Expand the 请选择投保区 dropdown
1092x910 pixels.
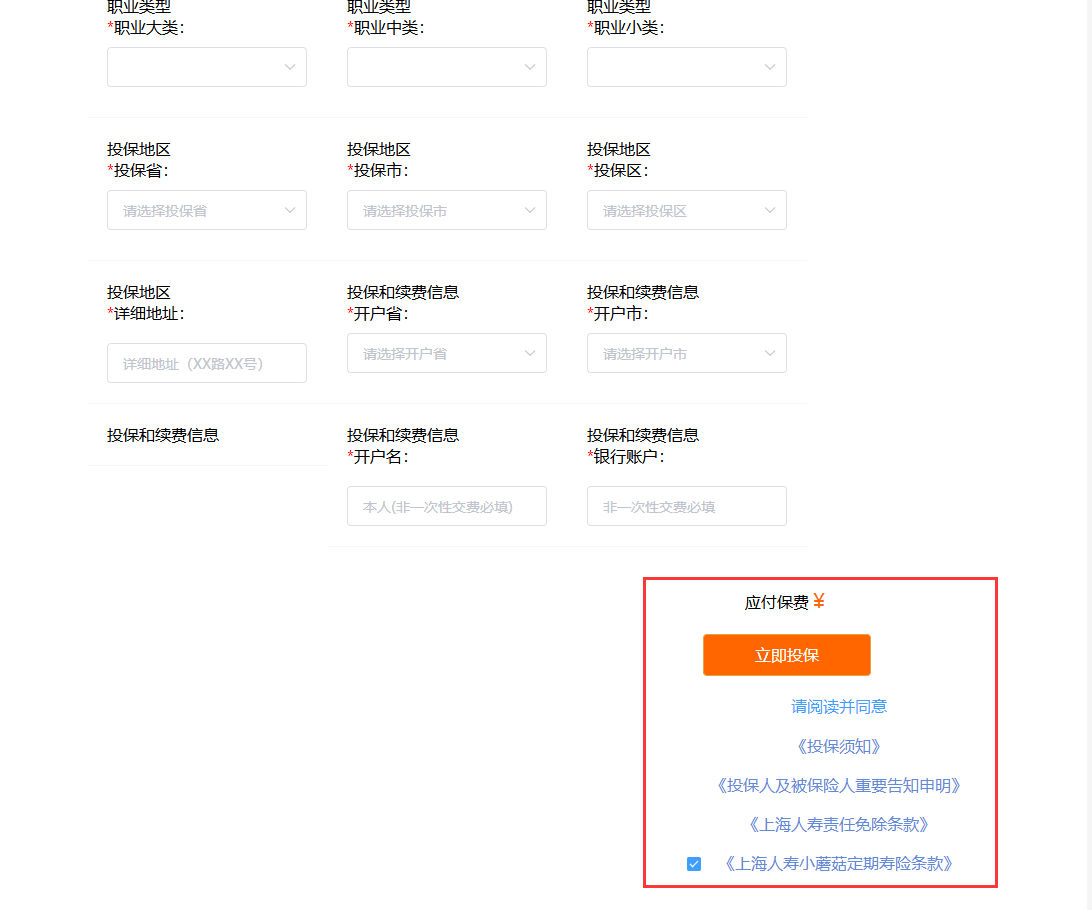[687, 210]
